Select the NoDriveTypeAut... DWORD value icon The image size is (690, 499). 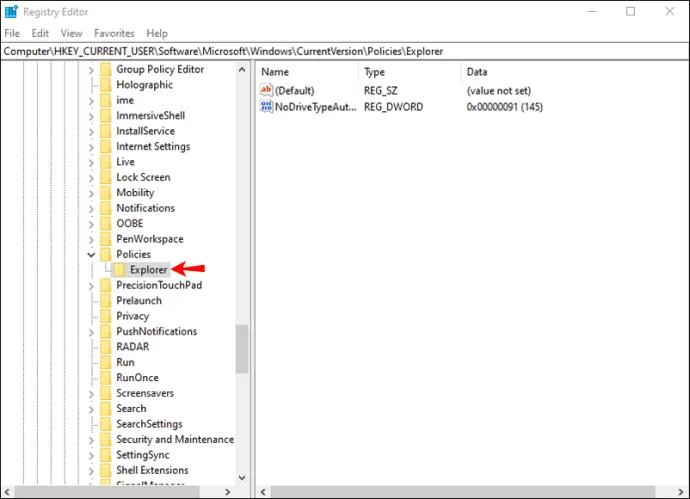click(266, 106)
